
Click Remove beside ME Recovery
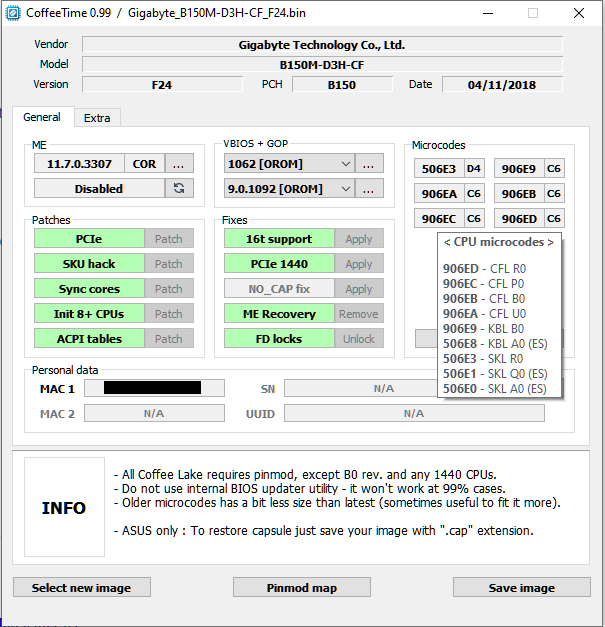click(x=359, y=314)
